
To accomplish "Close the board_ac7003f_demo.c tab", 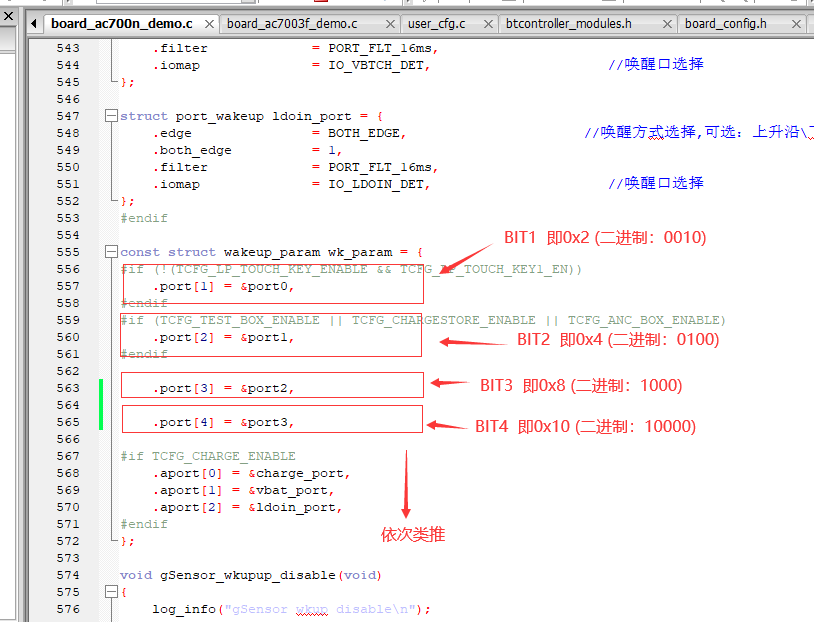I will tap(390, 24).
